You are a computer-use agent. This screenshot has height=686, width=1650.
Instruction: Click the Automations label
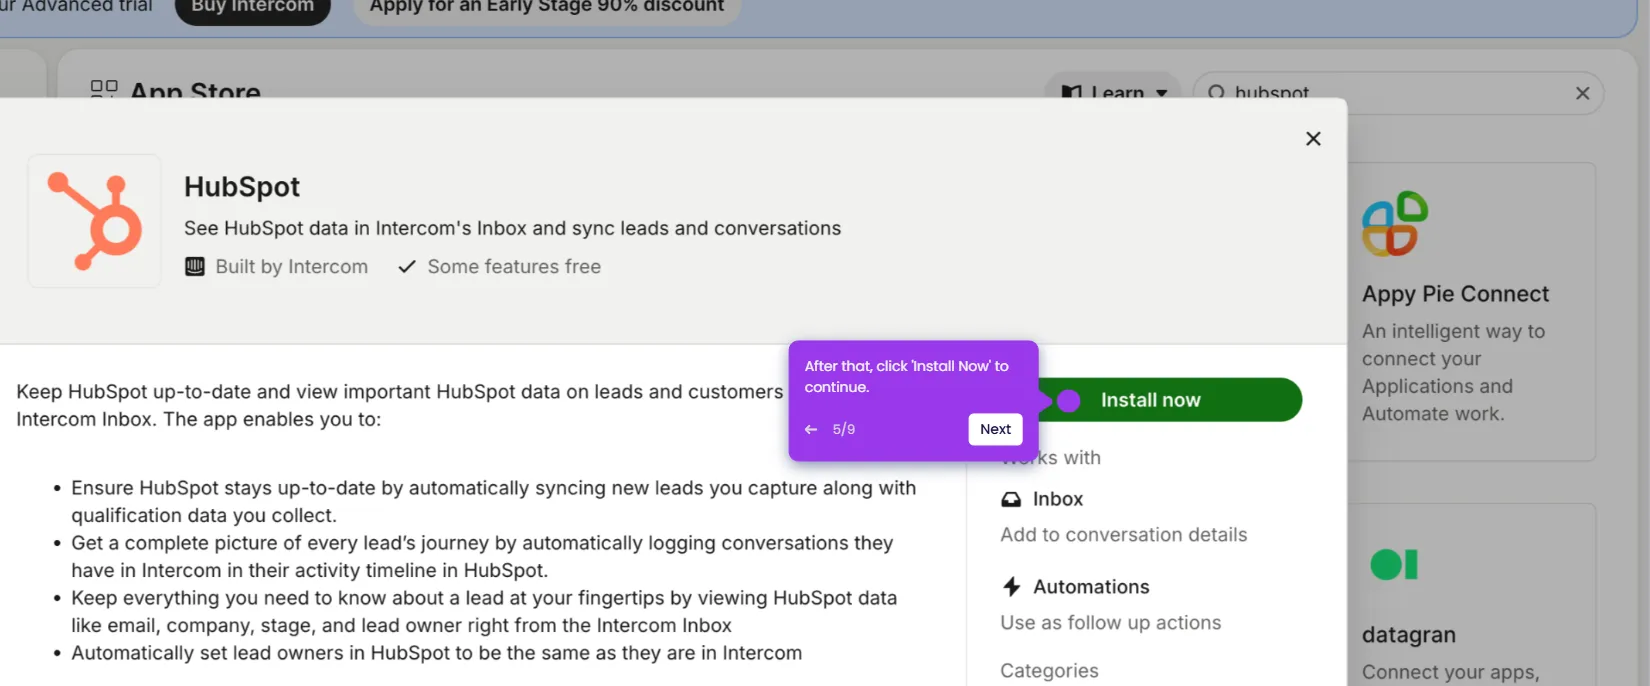1091,587
